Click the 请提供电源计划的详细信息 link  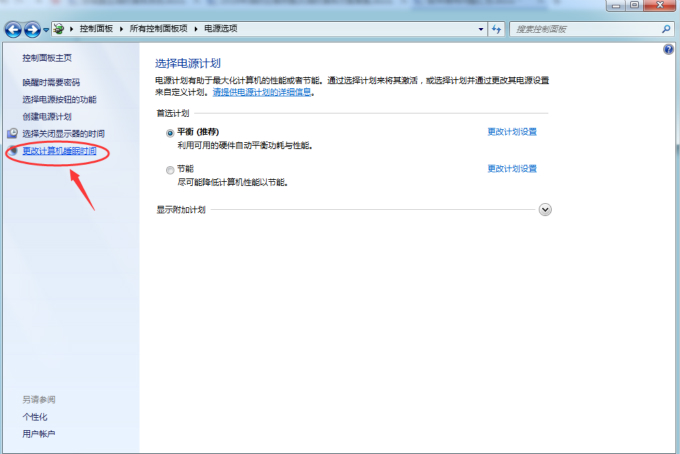click(x=262, y=92)
